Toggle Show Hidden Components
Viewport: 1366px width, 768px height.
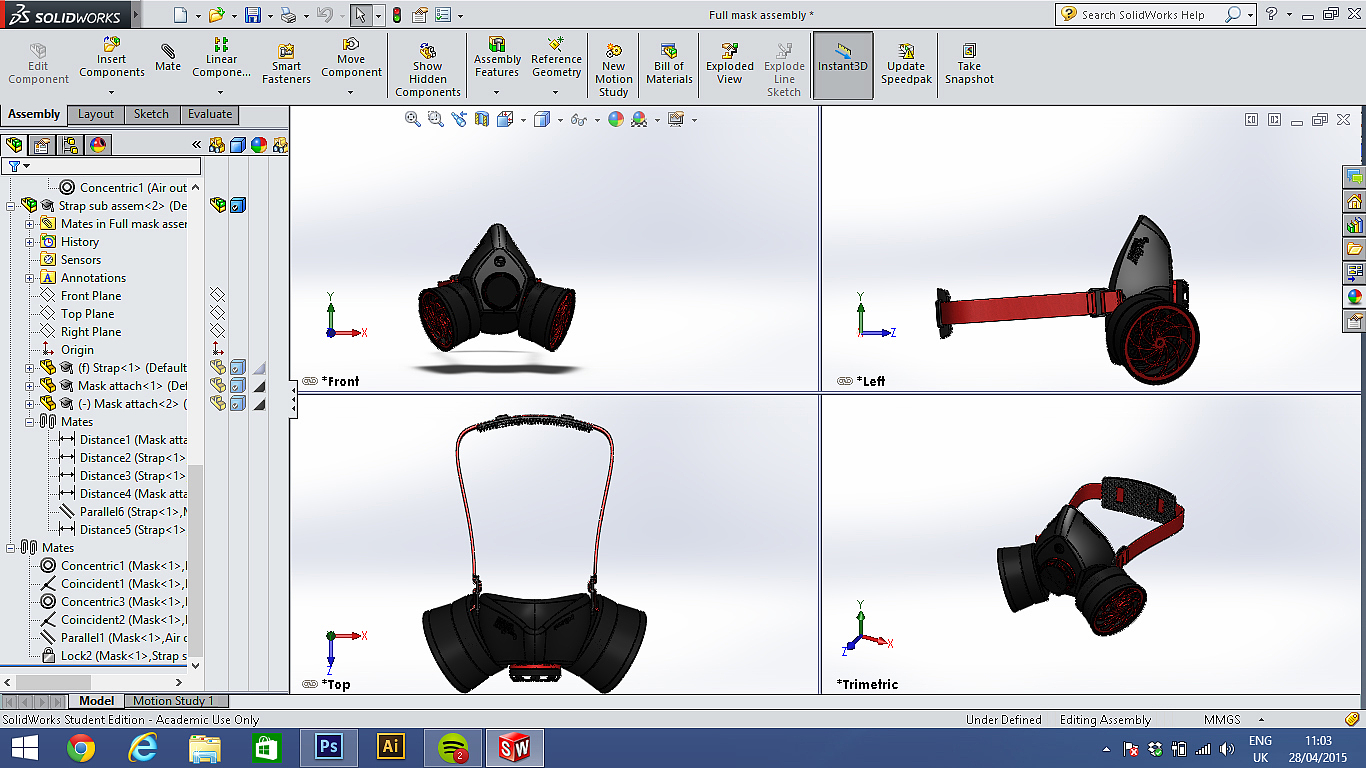coord(427,70)
